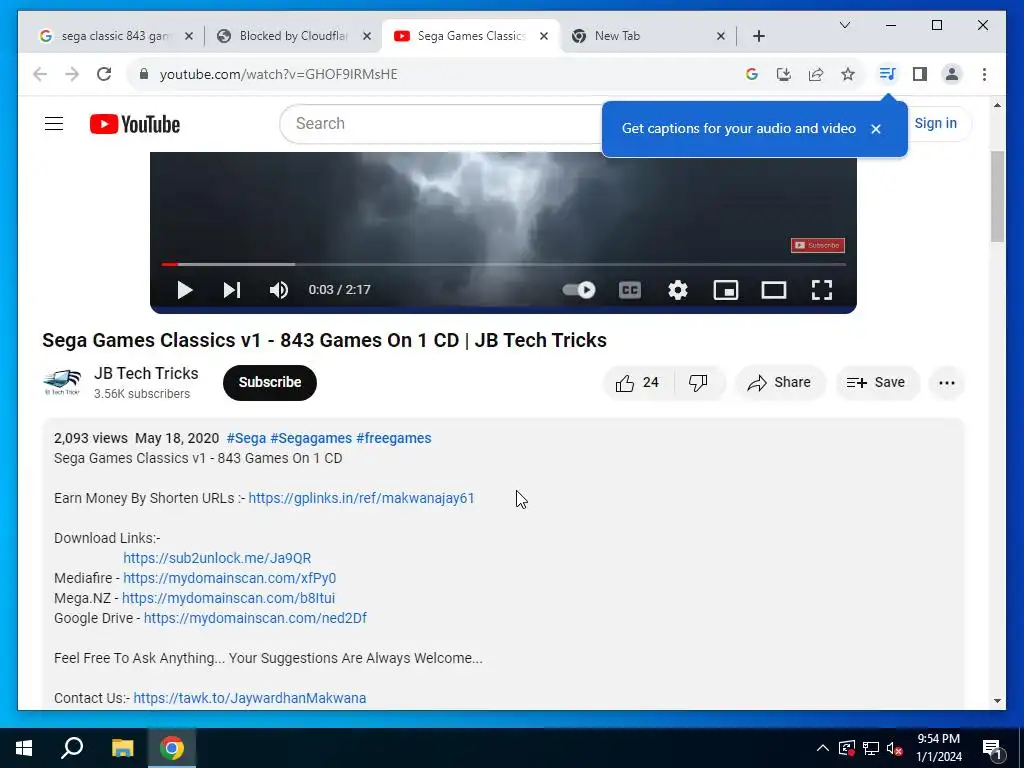1024x768 pixels.
Task: Open the muted volume tray icon
Action: coord(895,748)
